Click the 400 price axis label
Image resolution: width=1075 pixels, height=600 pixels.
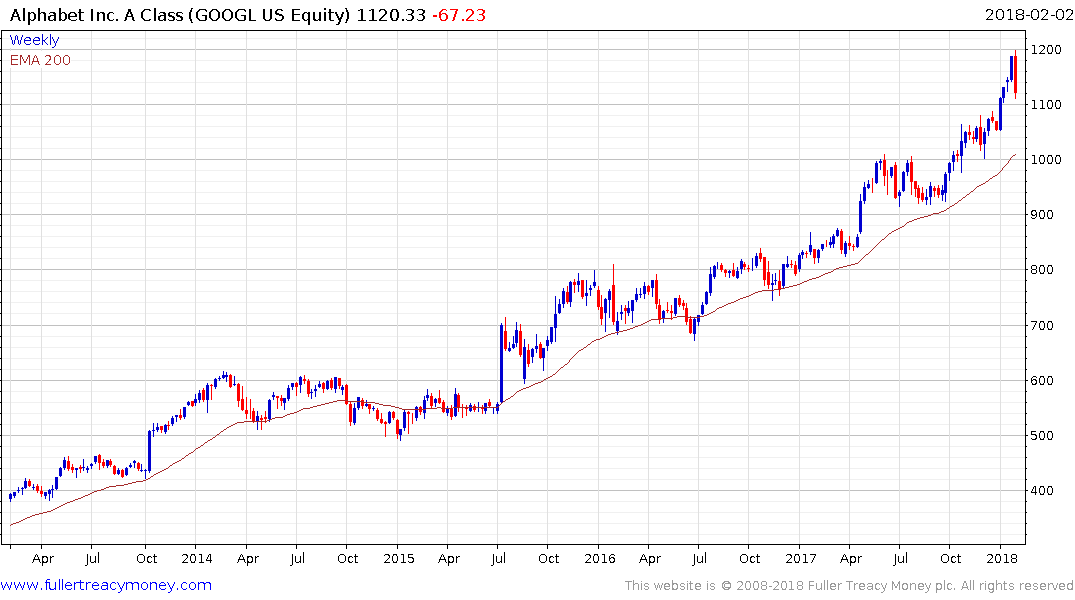[1042, 490]
